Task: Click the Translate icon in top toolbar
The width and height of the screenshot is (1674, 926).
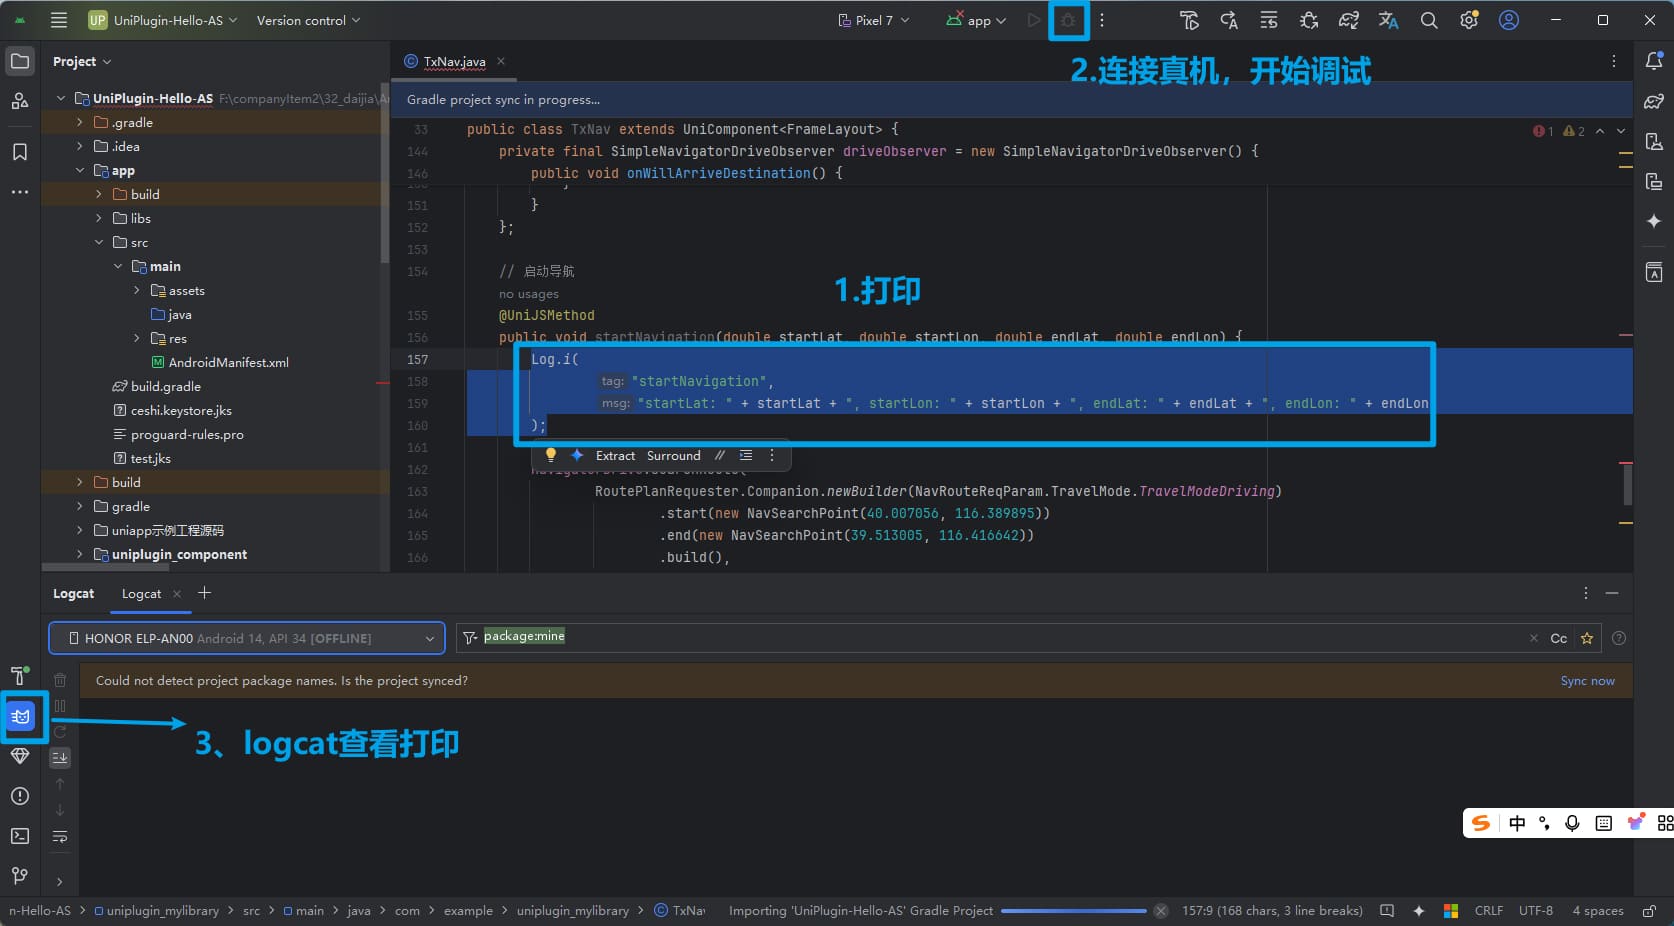Action: (x=1388, y=20)
